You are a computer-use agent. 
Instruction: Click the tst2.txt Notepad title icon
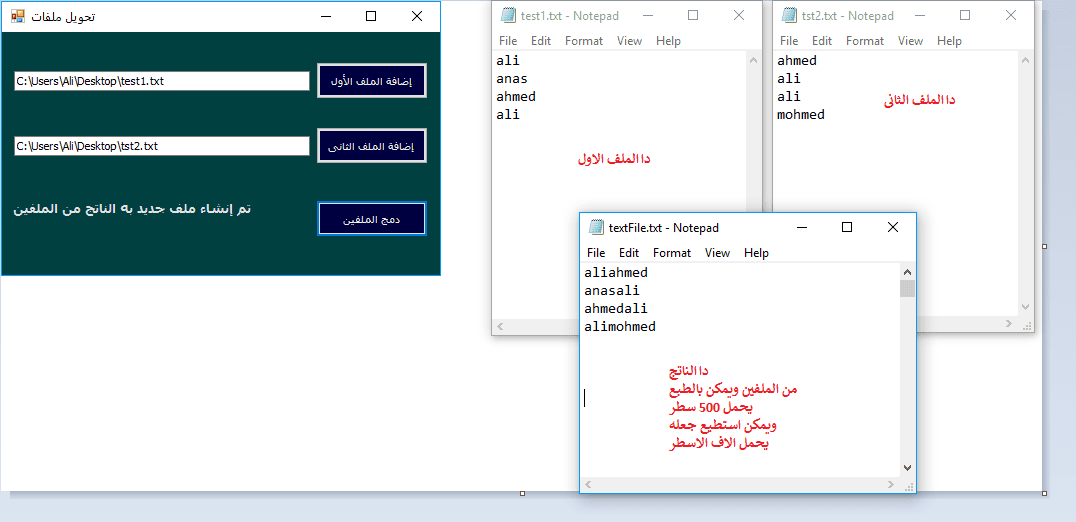[789, 15]
